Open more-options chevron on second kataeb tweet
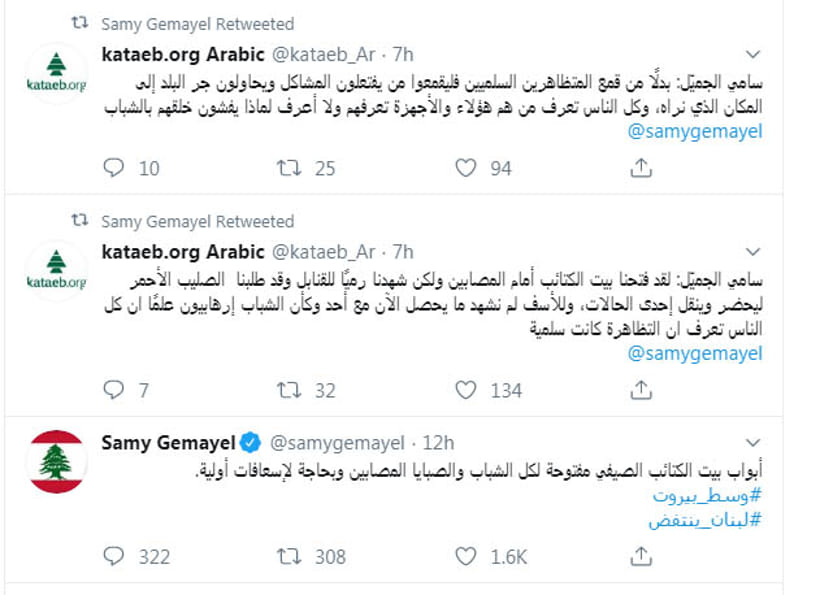The height and width of the screenshot is (595, 820). pyautogui.click(x=753, y=252)
